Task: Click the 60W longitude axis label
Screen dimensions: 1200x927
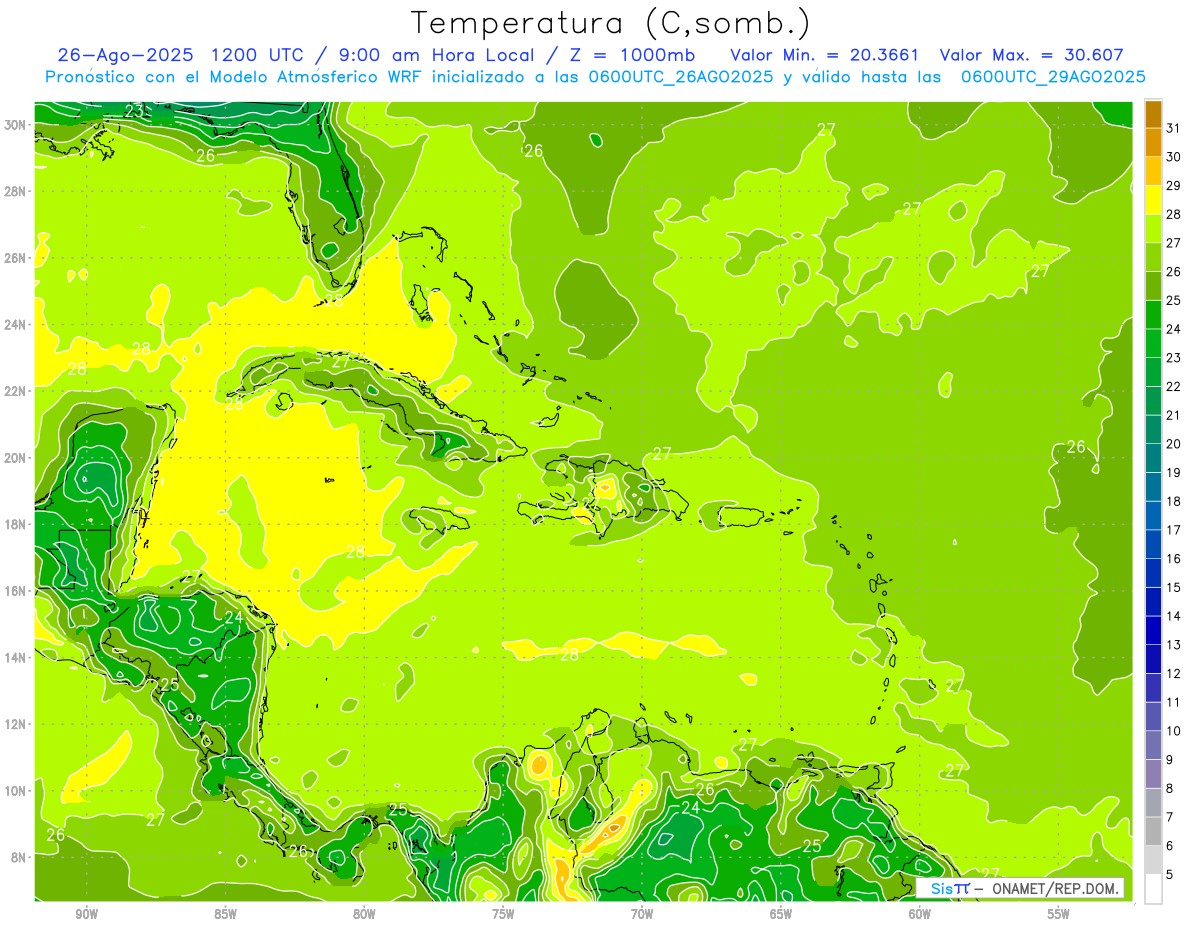Action: (x=920, y=914)
